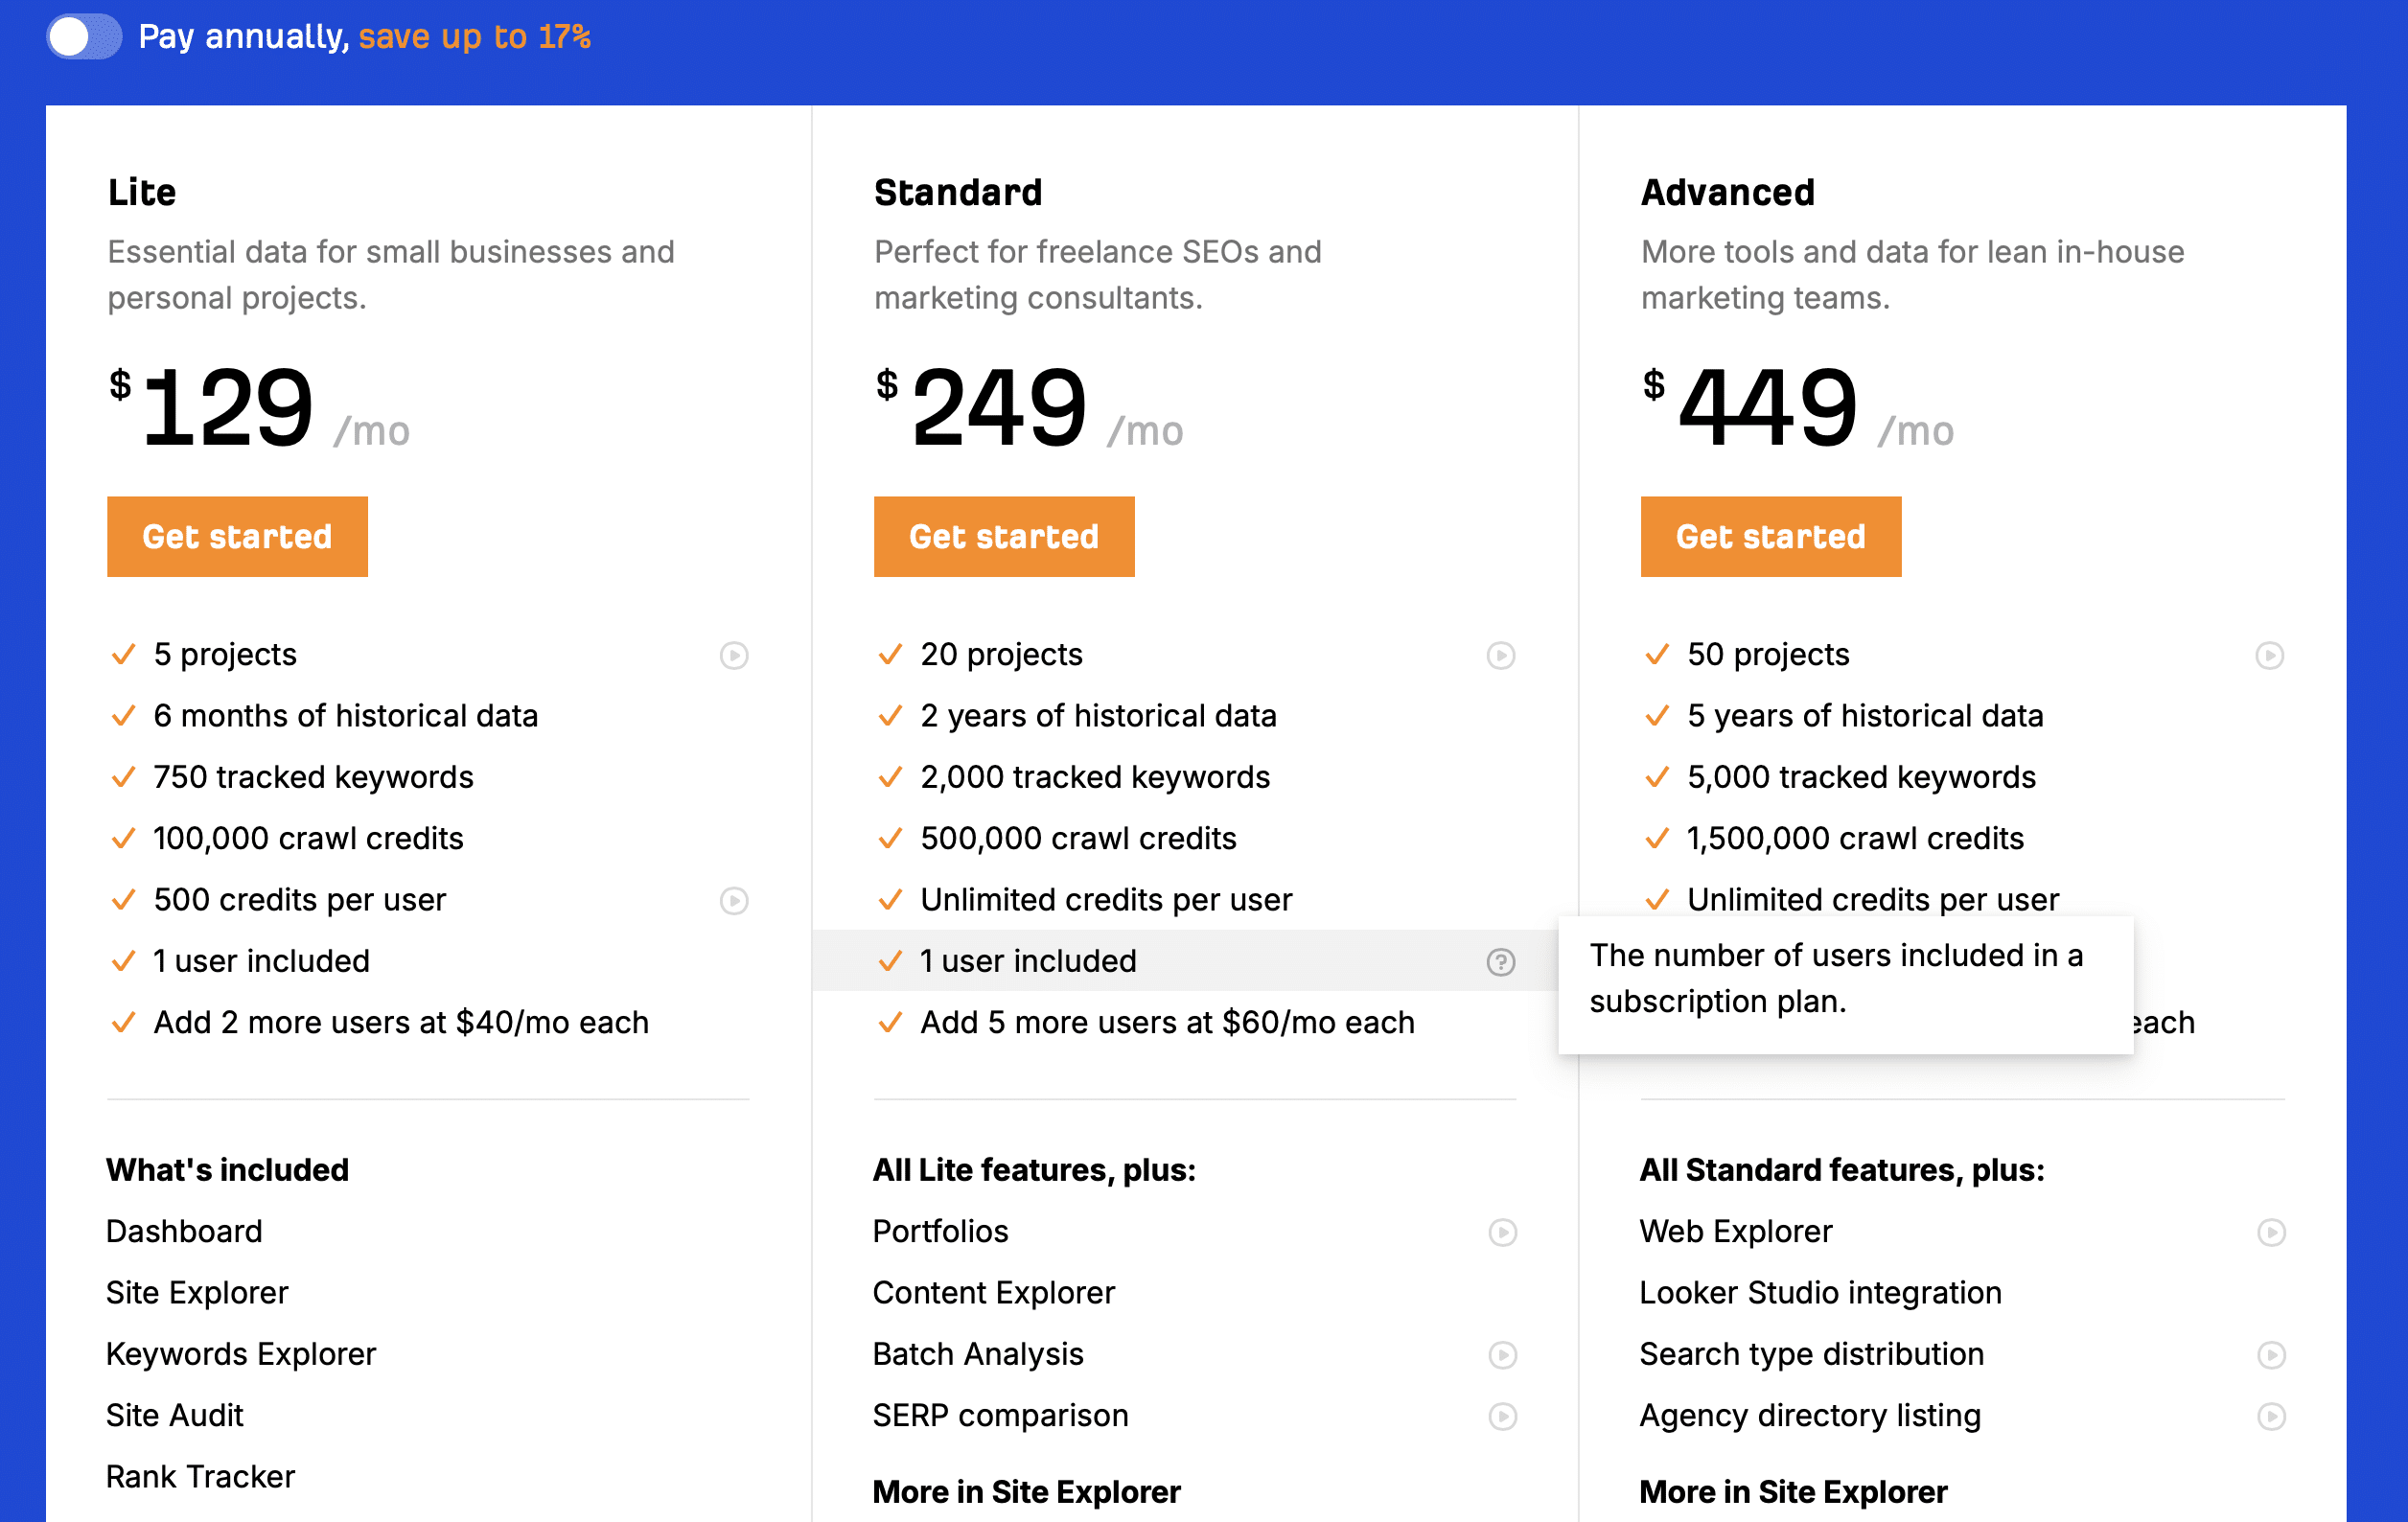The height and width of the screenshot is (1522, 2408).
Task: Open More in Site Explorer under Advanced
Action: 1793,1492
